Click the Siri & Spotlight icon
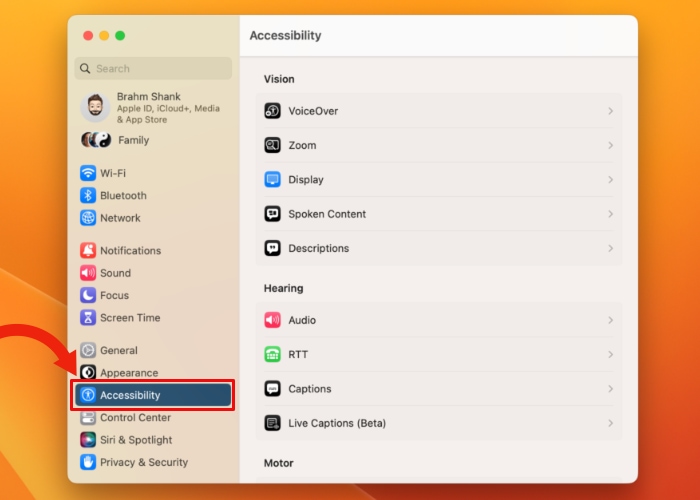Image resolution: width=700 pixels, height=500 pixels. (x=88, y=440)
